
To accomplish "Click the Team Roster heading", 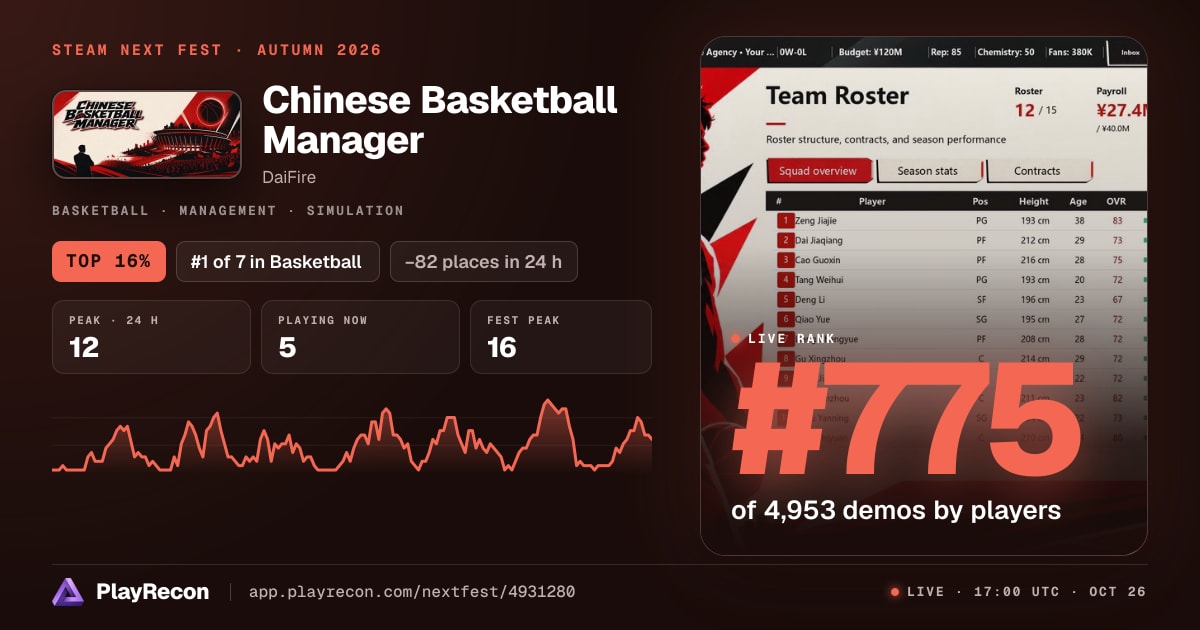I will point(837,96).
